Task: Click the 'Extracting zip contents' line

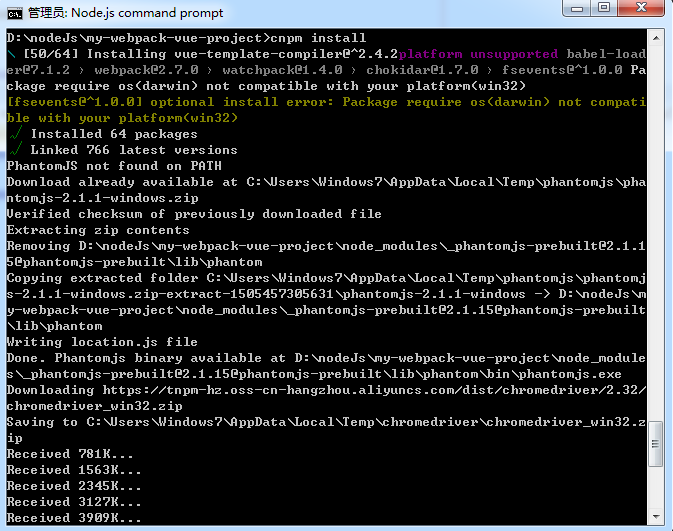Action: tap(98, 230)
